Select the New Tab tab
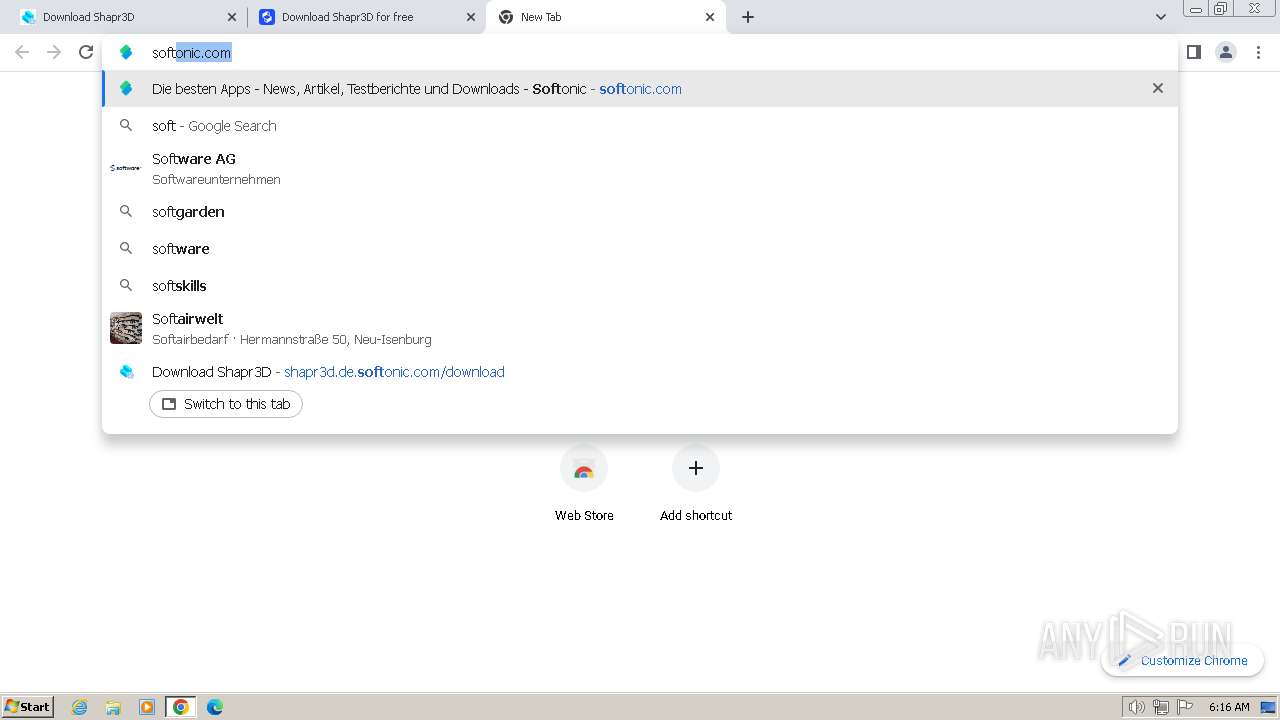This screenshot has height=720, width=1280. pyautogui.click(x=605, y=17)
